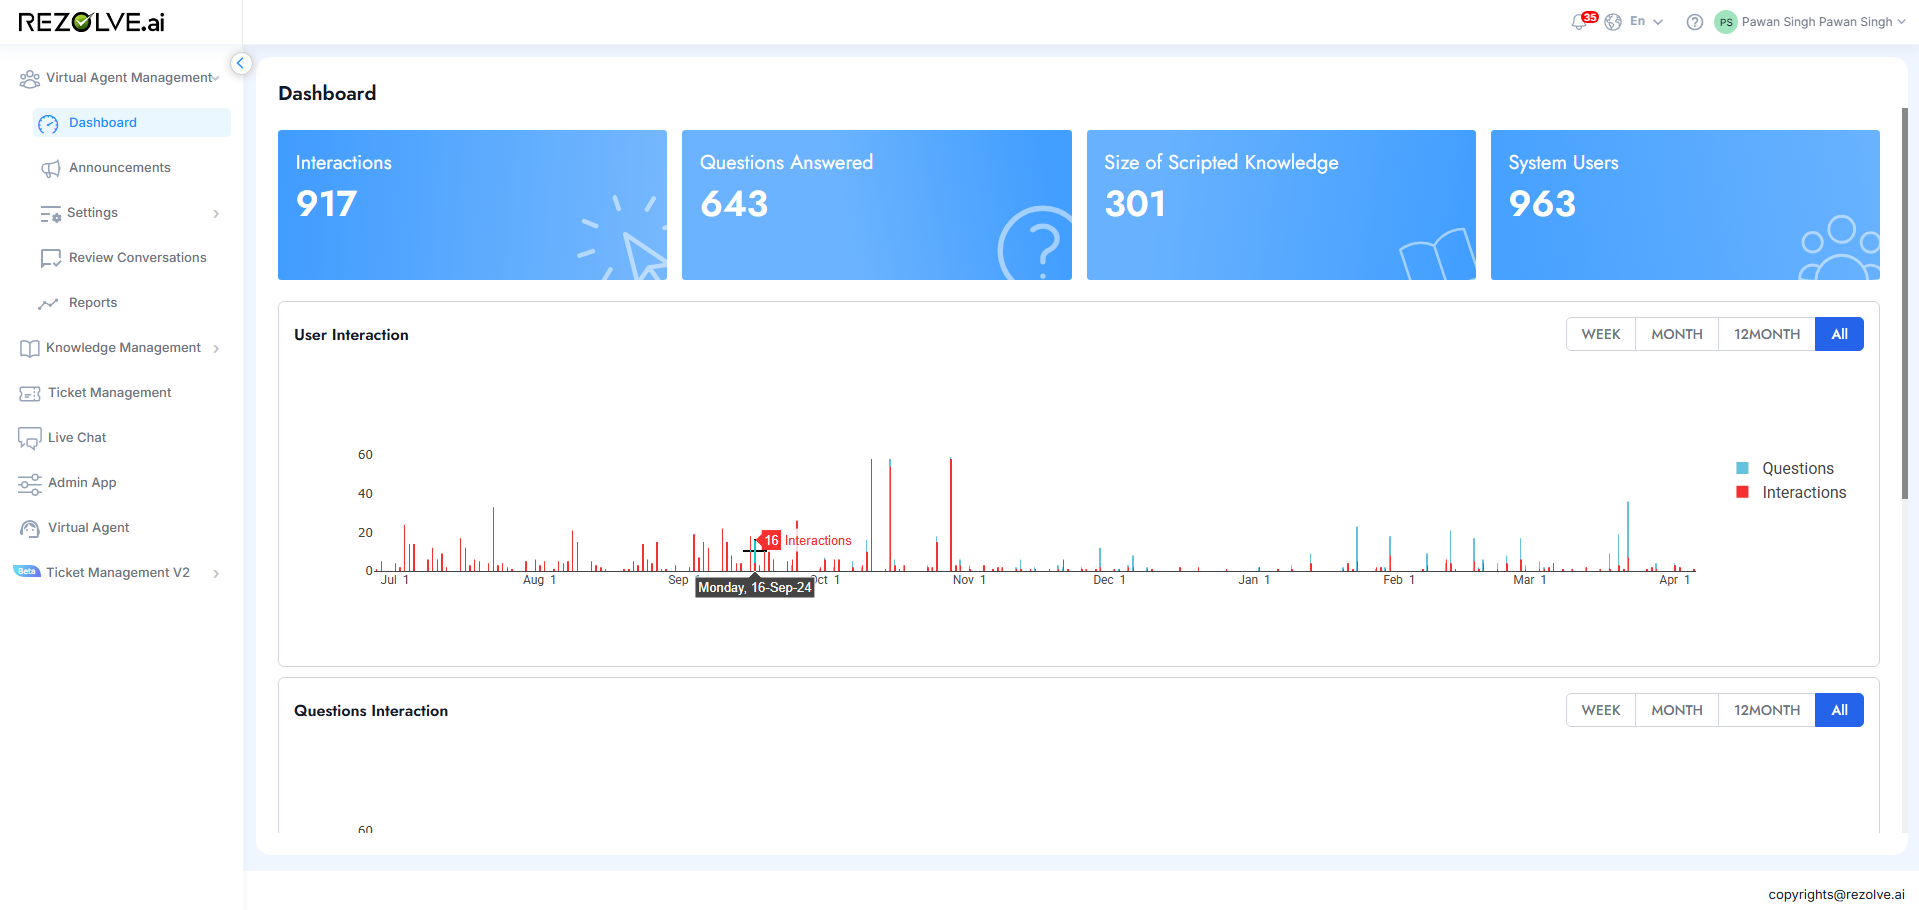Screen dimensions: 1919x910
Task: Open the Reports page
Action: [x=93, y=303]
